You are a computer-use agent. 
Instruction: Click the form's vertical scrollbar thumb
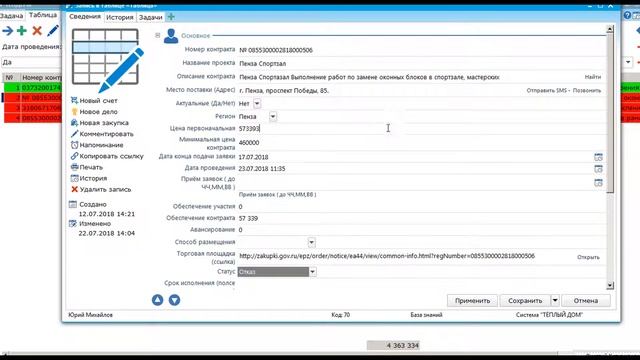pos(610,113)
